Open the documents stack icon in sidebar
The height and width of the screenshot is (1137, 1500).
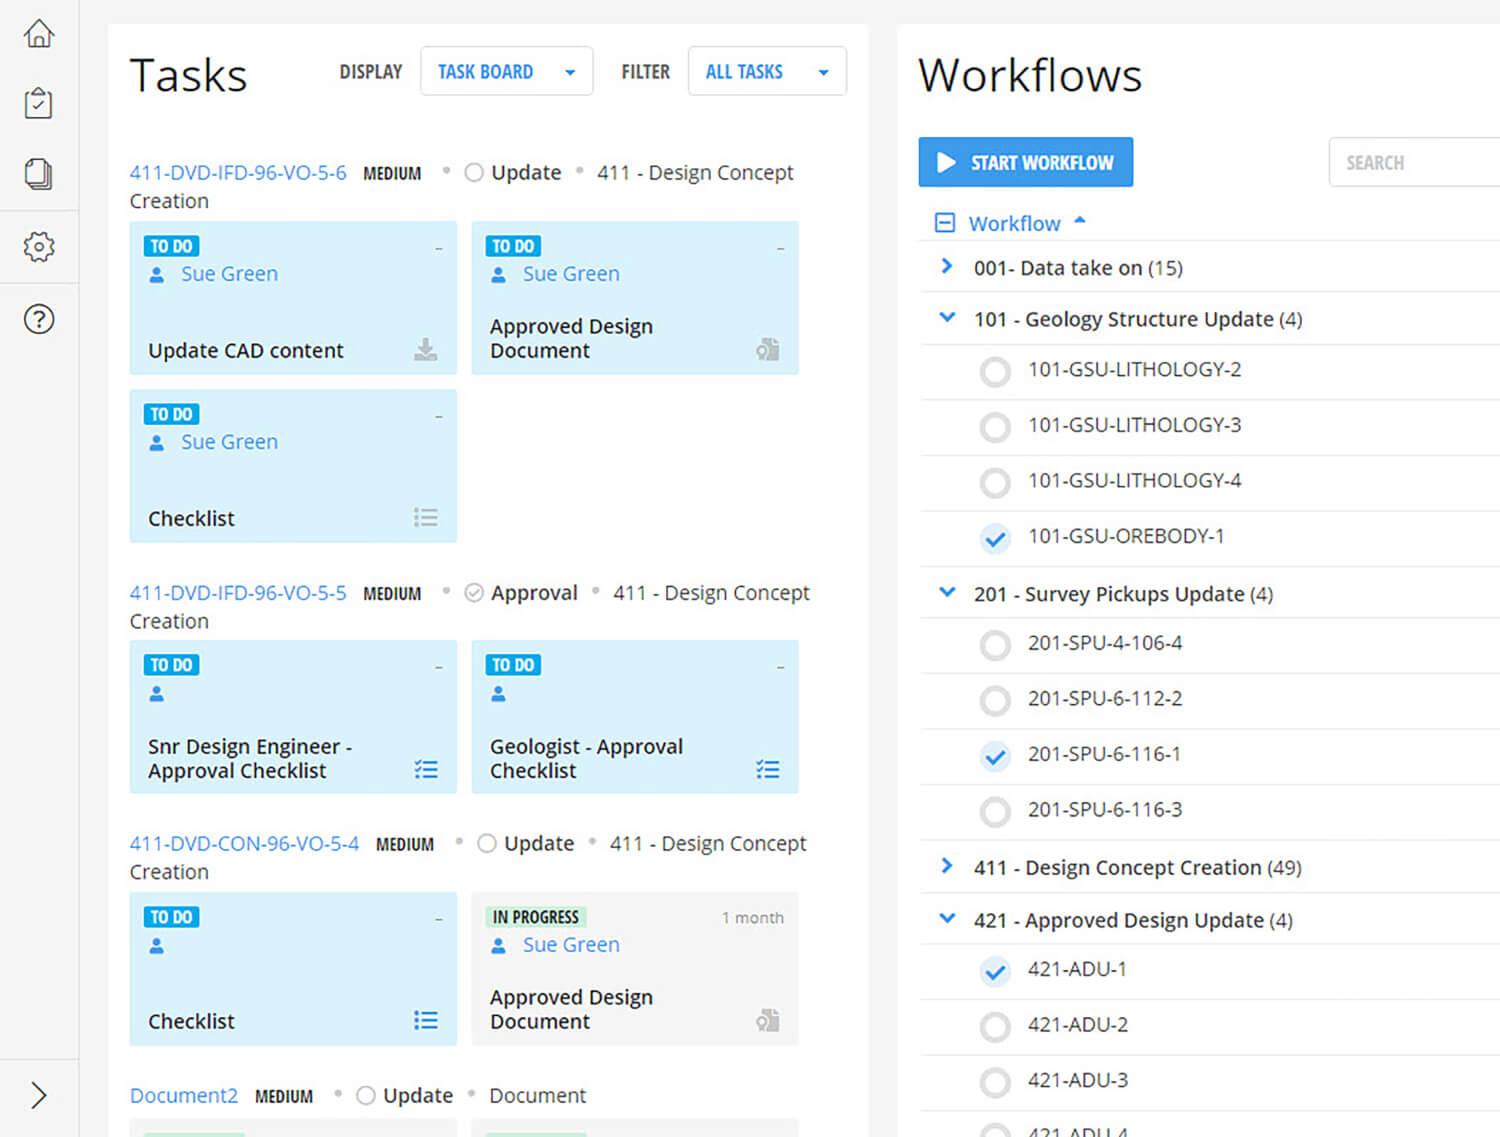click(38, 174)
